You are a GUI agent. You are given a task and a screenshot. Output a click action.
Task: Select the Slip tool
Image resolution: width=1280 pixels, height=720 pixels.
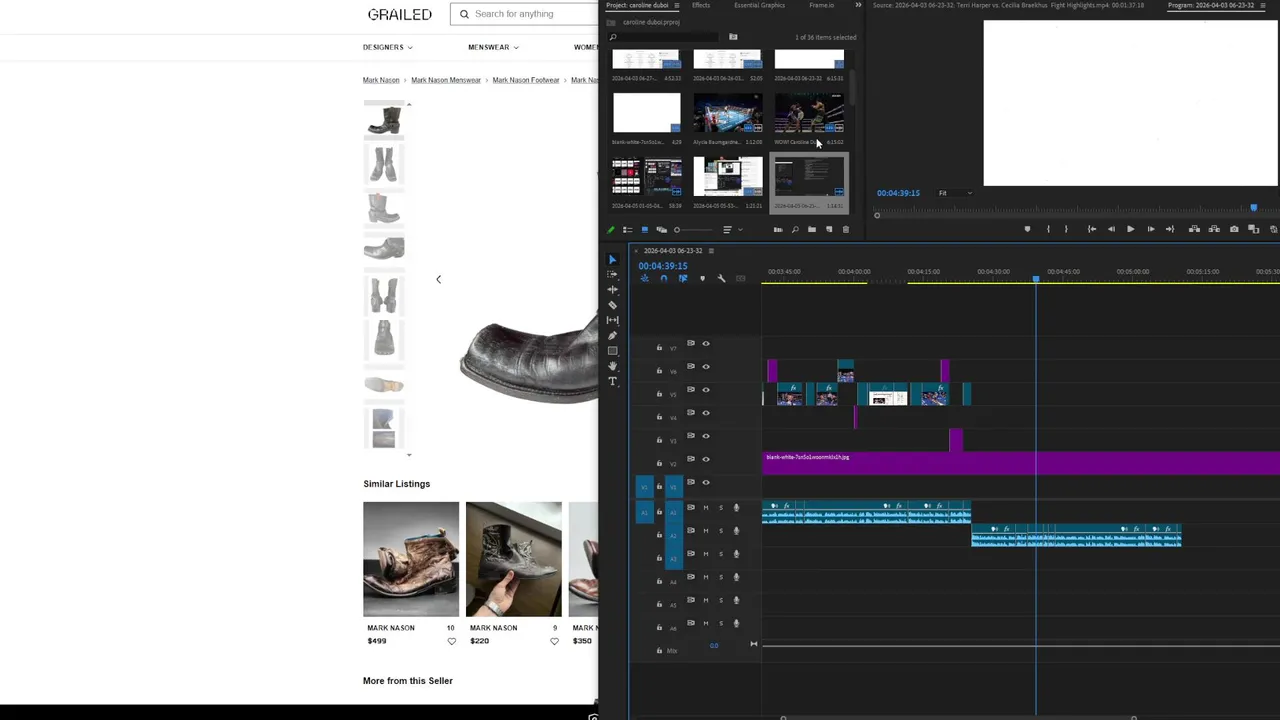[x=613, y=320]
